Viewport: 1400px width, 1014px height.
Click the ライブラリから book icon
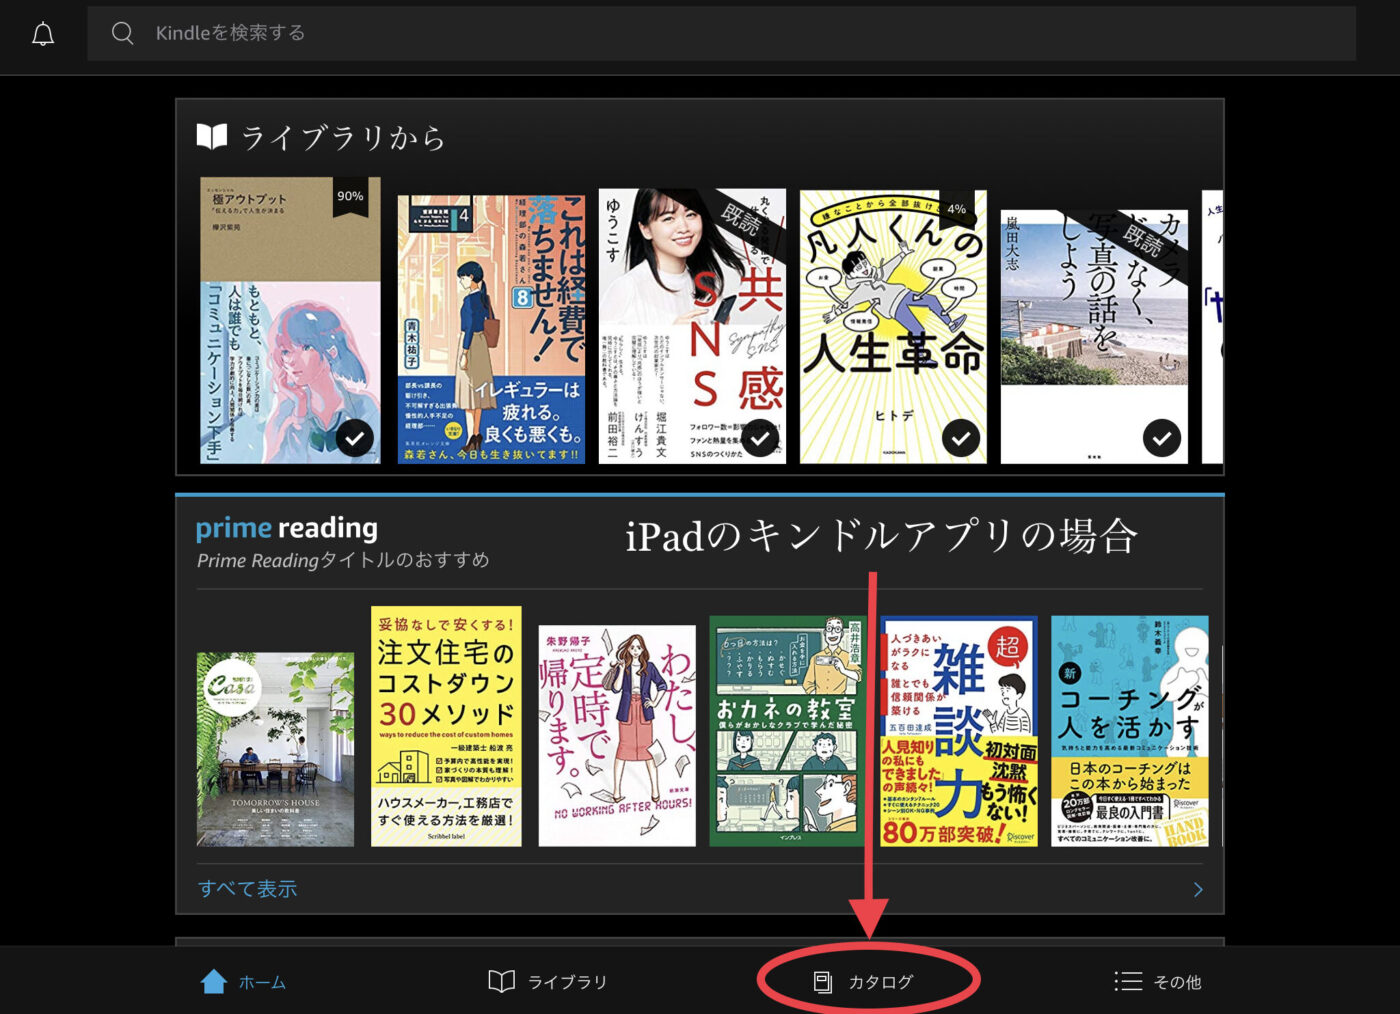pos(212,136)
